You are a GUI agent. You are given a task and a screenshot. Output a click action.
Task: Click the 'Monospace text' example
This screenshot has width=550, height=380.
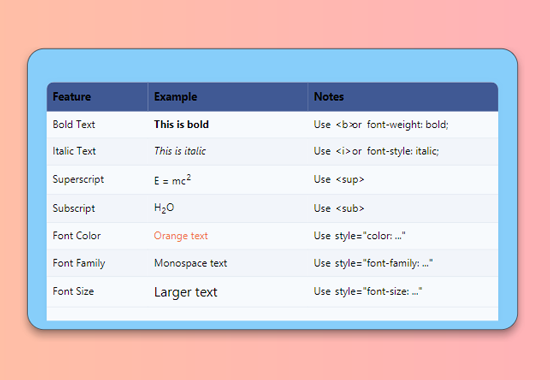pos(190,263)
